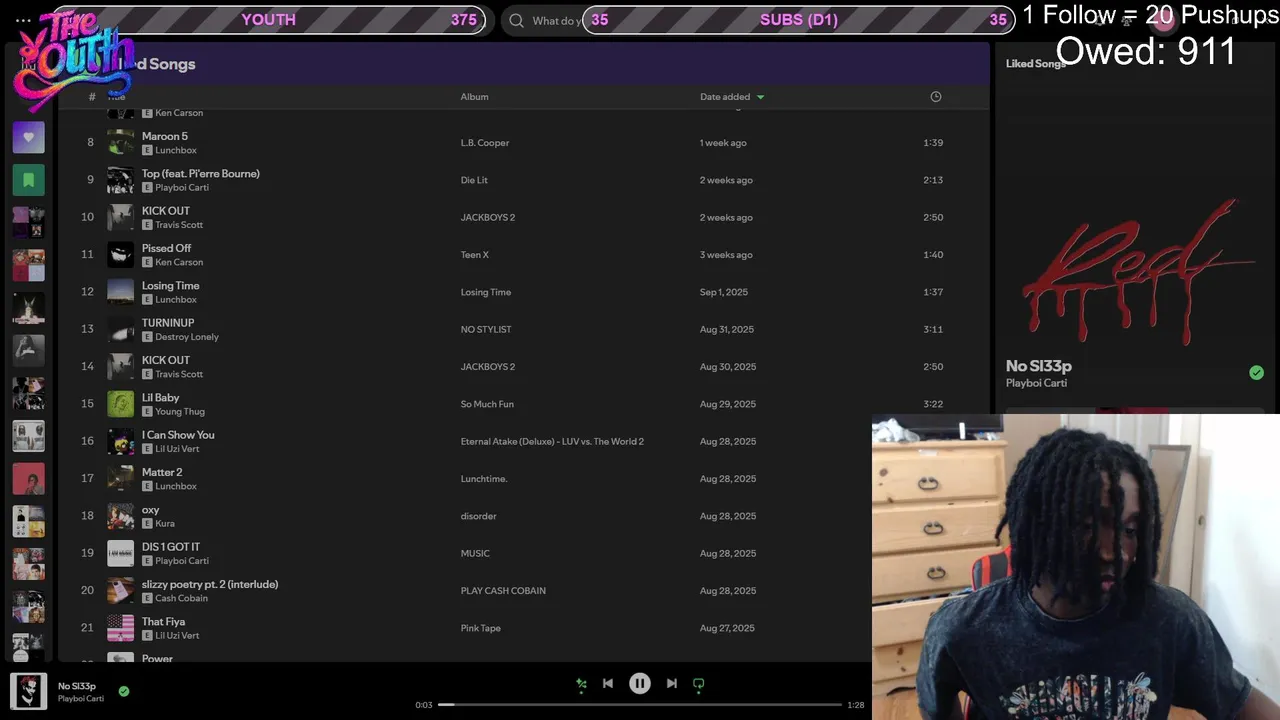Open artist Destroy Lonely

pos(187,337)
